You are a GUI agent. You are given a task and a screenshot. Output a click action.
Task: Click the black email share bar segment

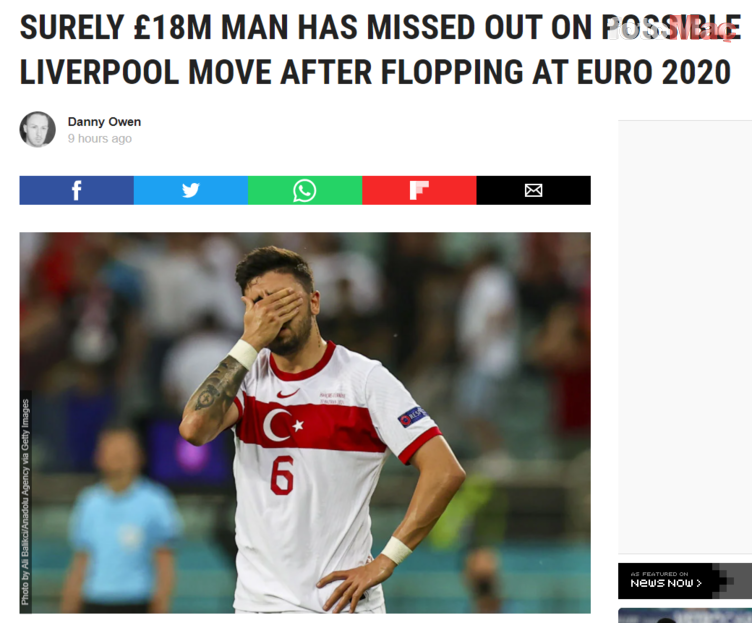point(534,190)
